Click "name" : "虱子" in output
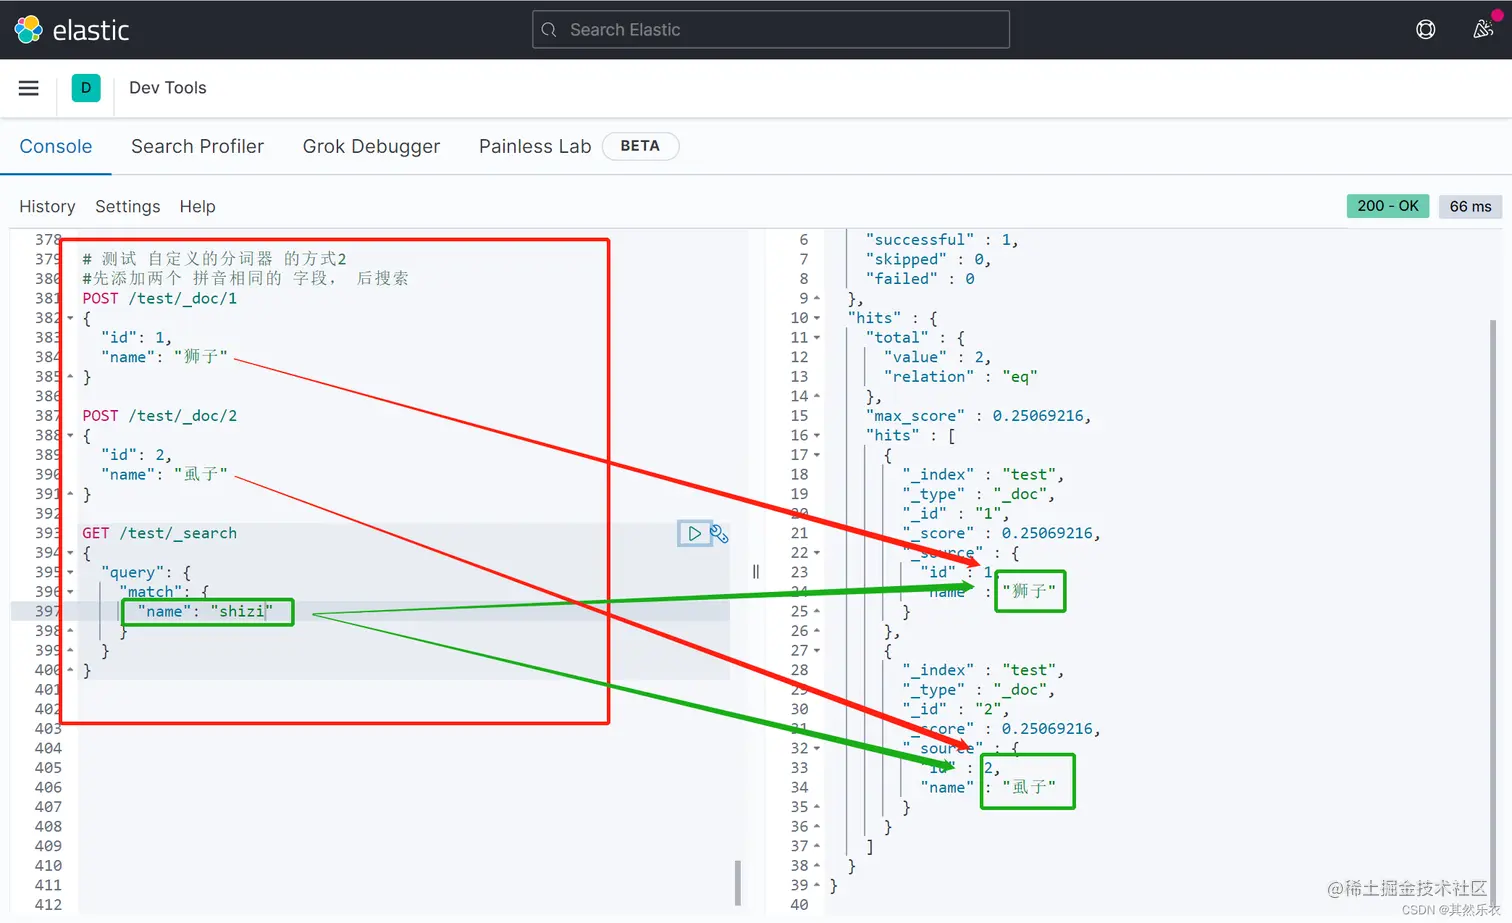 988,788
